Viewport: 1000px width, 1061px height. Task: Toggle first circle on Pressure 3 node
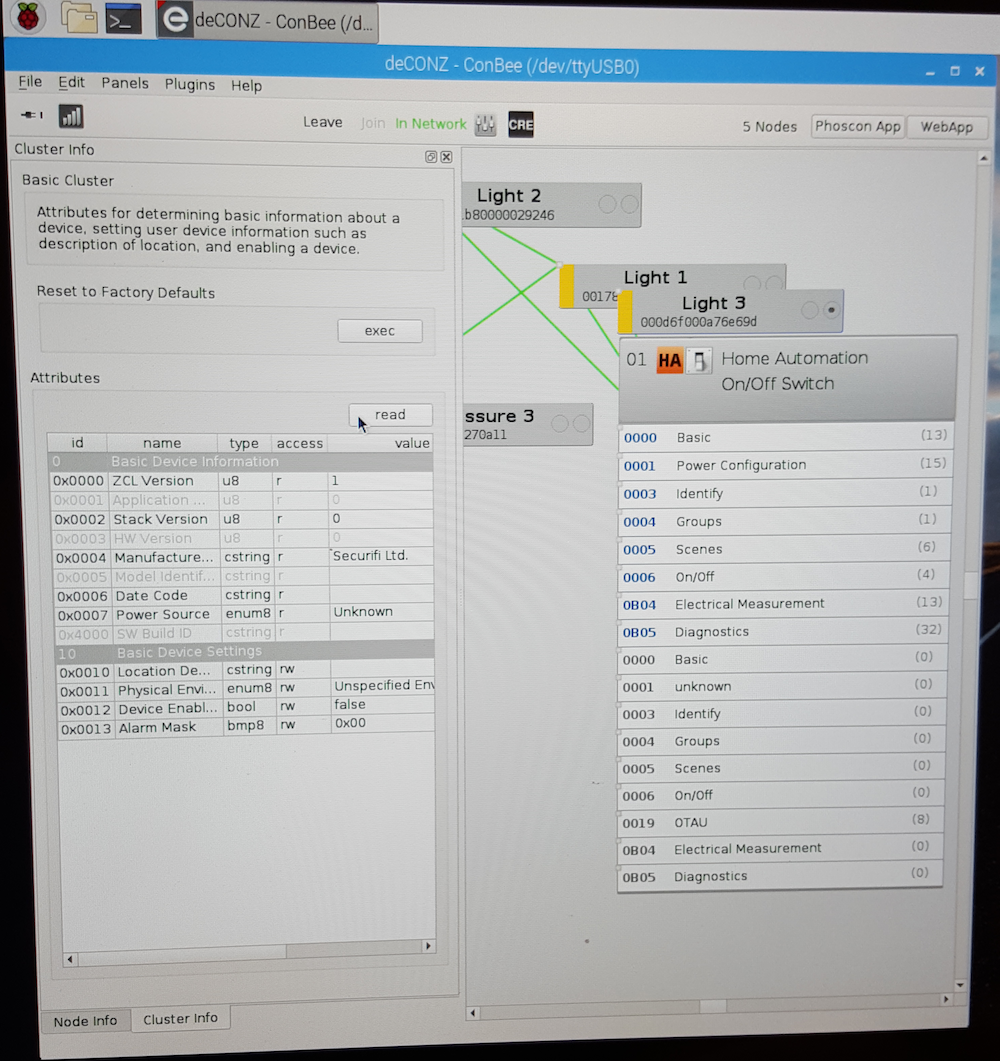[x=560, y=424]
